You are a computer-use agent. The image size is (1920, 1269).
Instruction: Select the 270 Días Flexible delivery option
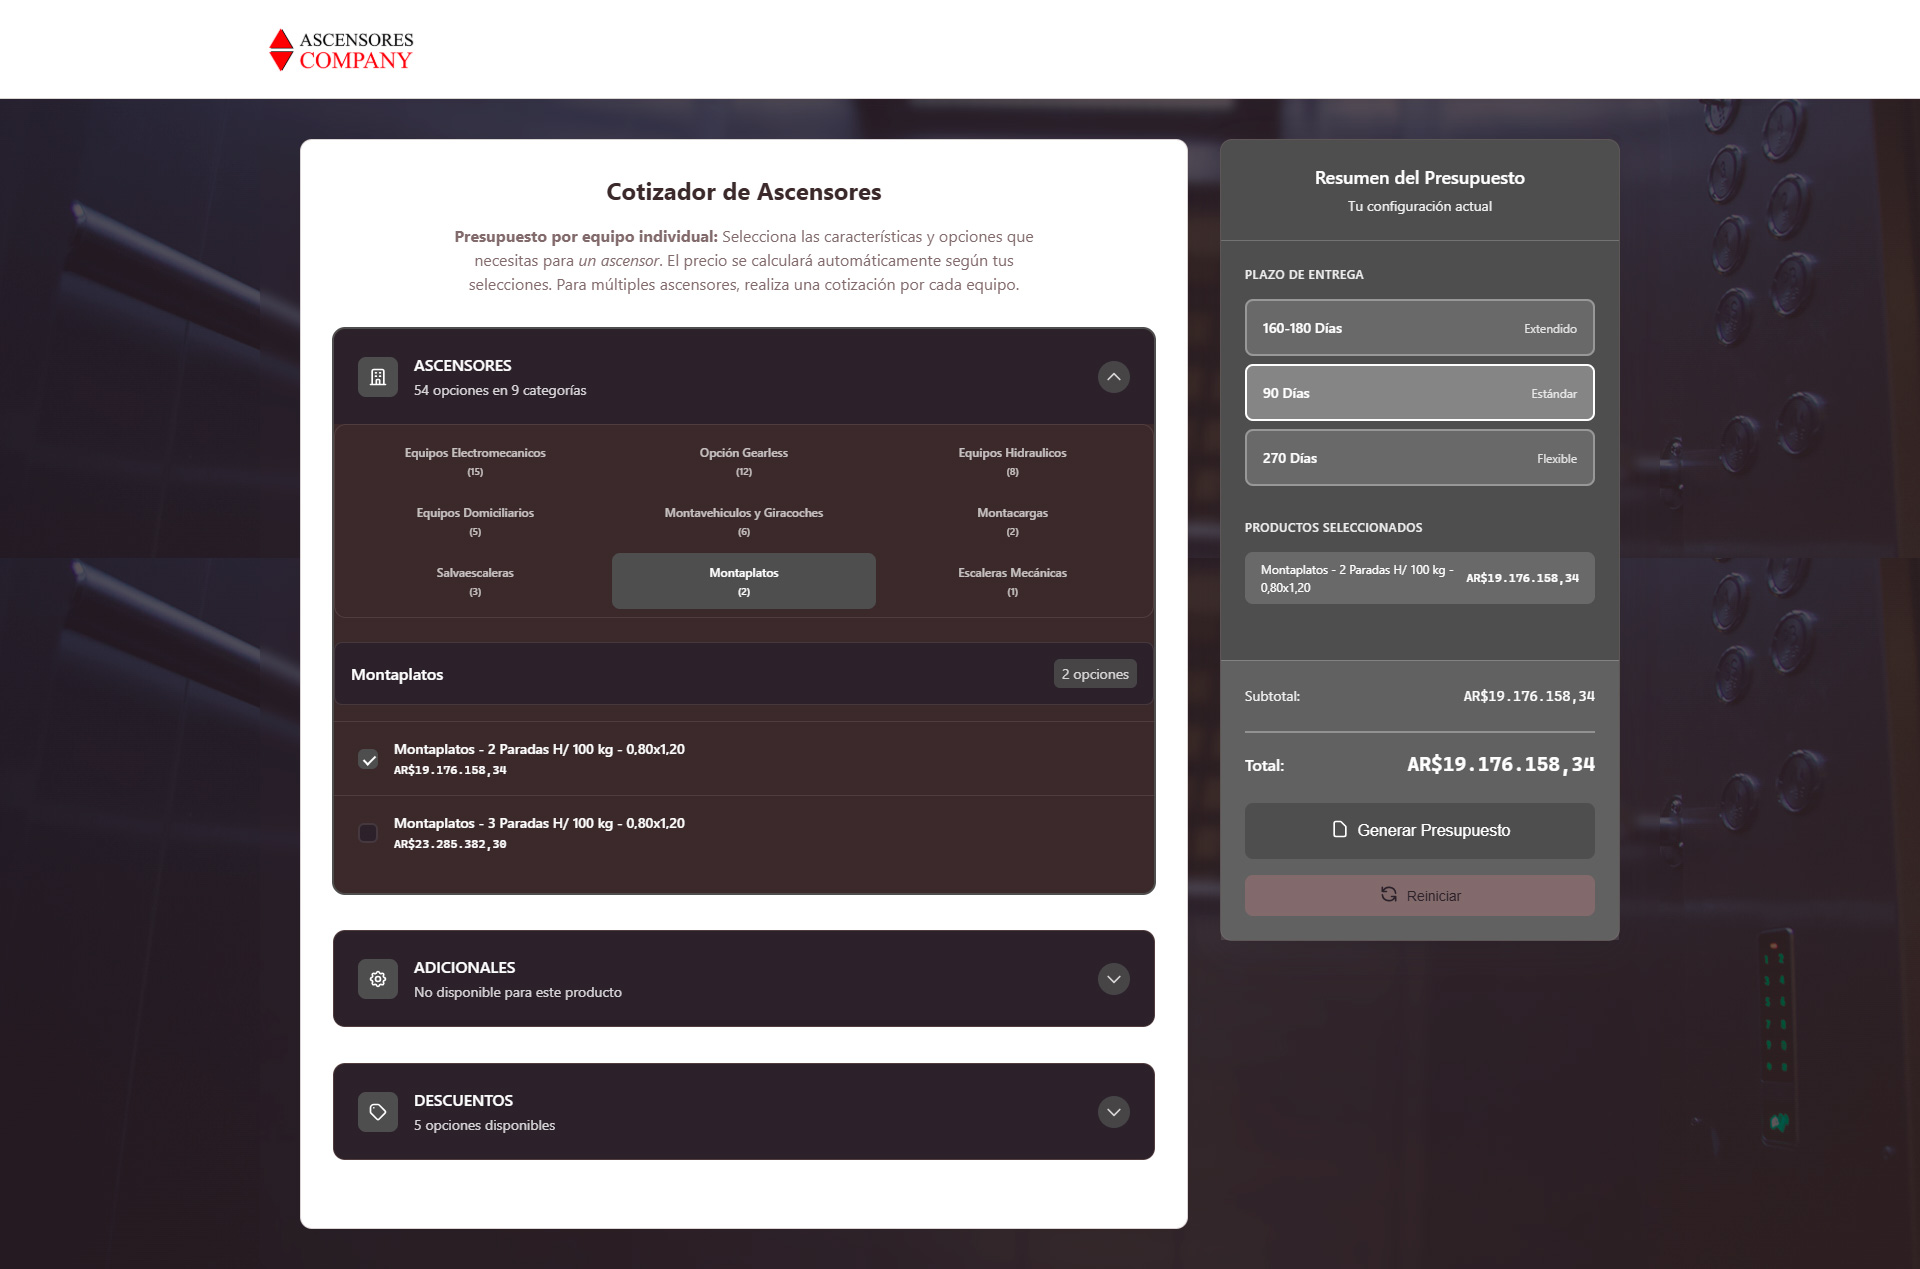1418,458
